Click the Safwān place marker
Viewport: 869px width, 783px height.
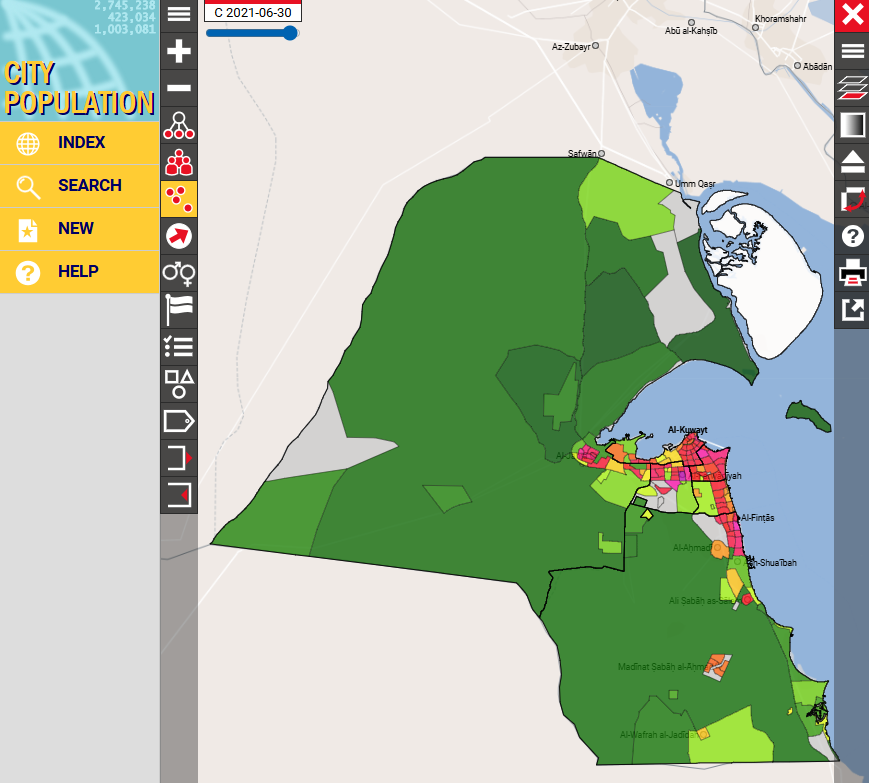[601, 153]
